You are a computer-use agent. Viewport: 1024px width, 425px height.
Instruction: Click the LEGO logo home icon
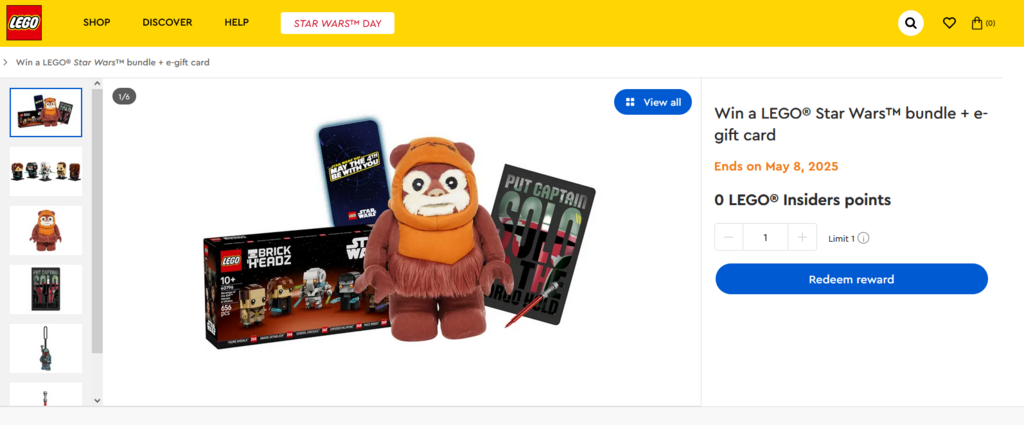click(24, 22)
